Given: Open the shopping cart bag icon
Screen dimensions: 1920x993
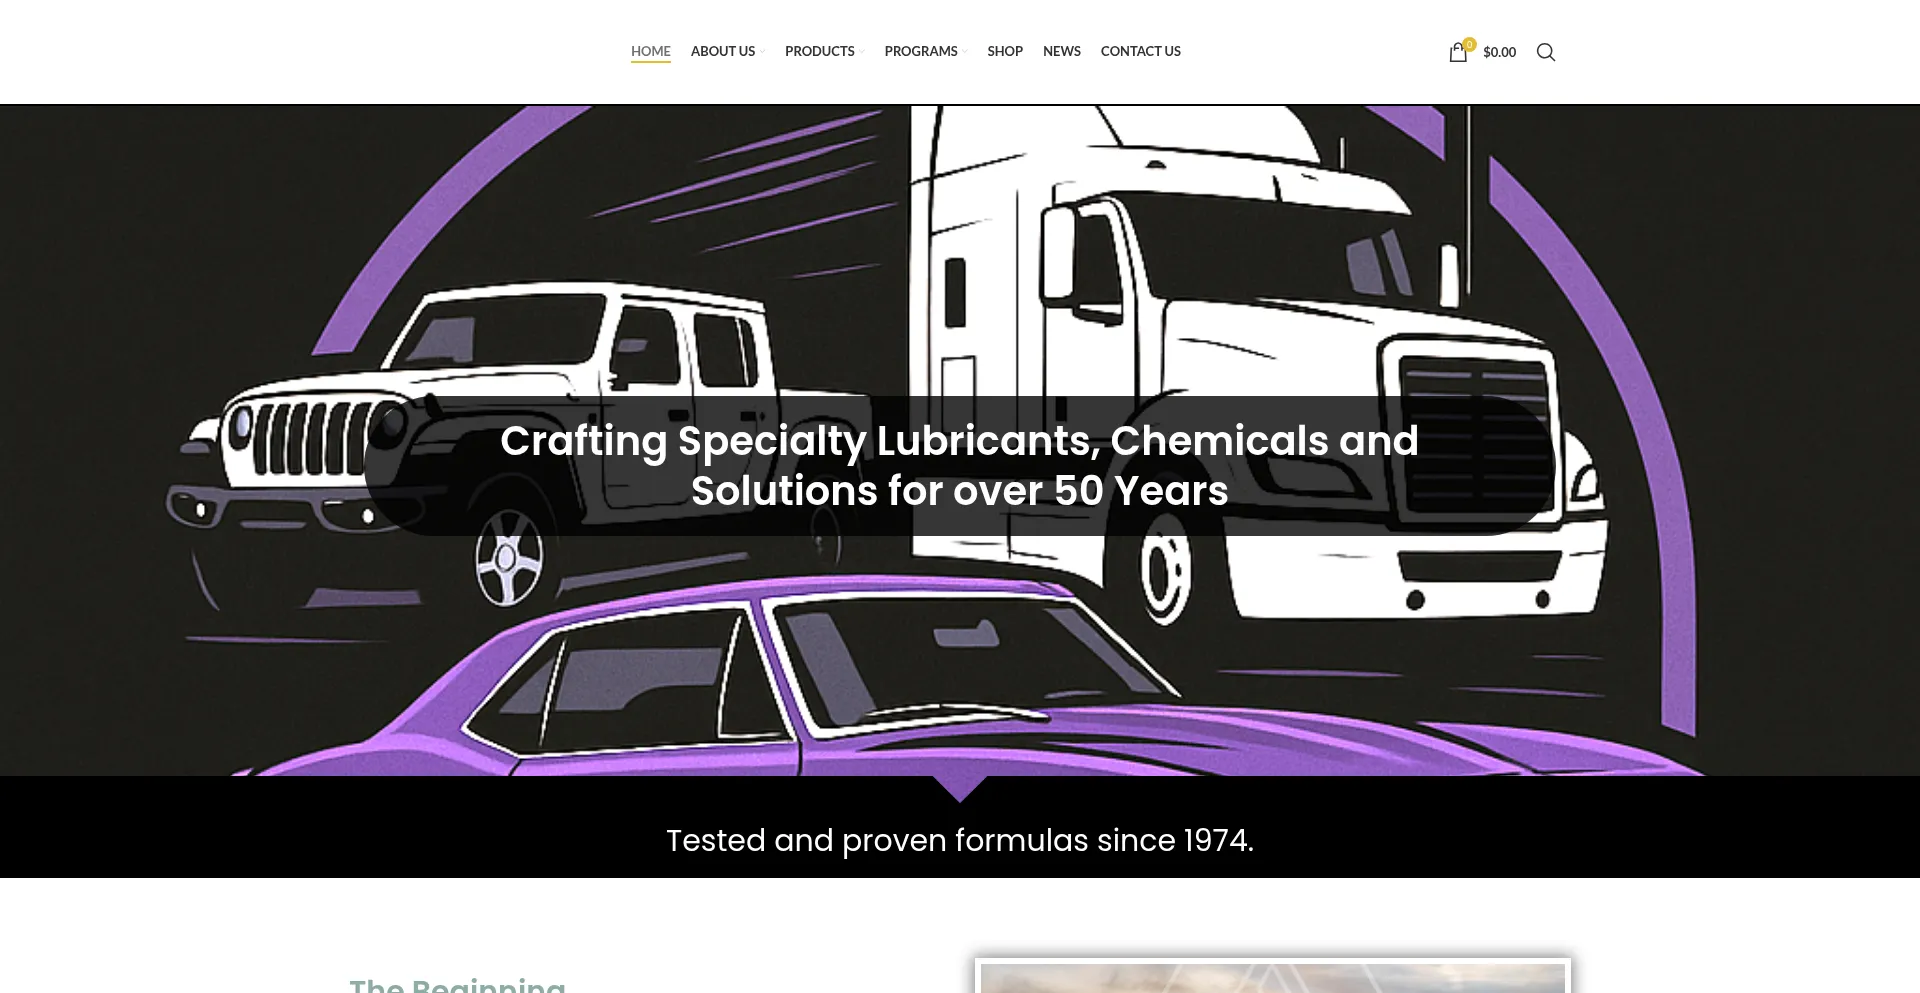Looking at the screenshot, I should tap(1457, 53).
